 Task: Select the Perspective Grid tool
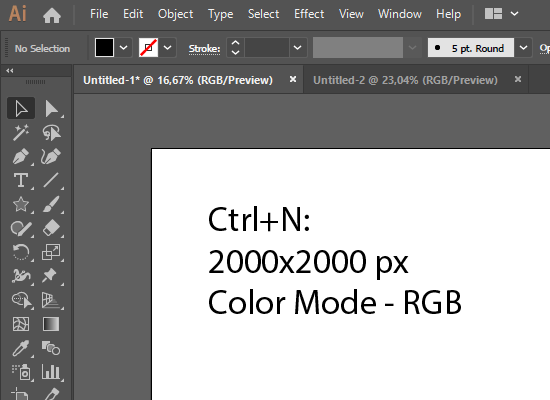coord(51,300)
